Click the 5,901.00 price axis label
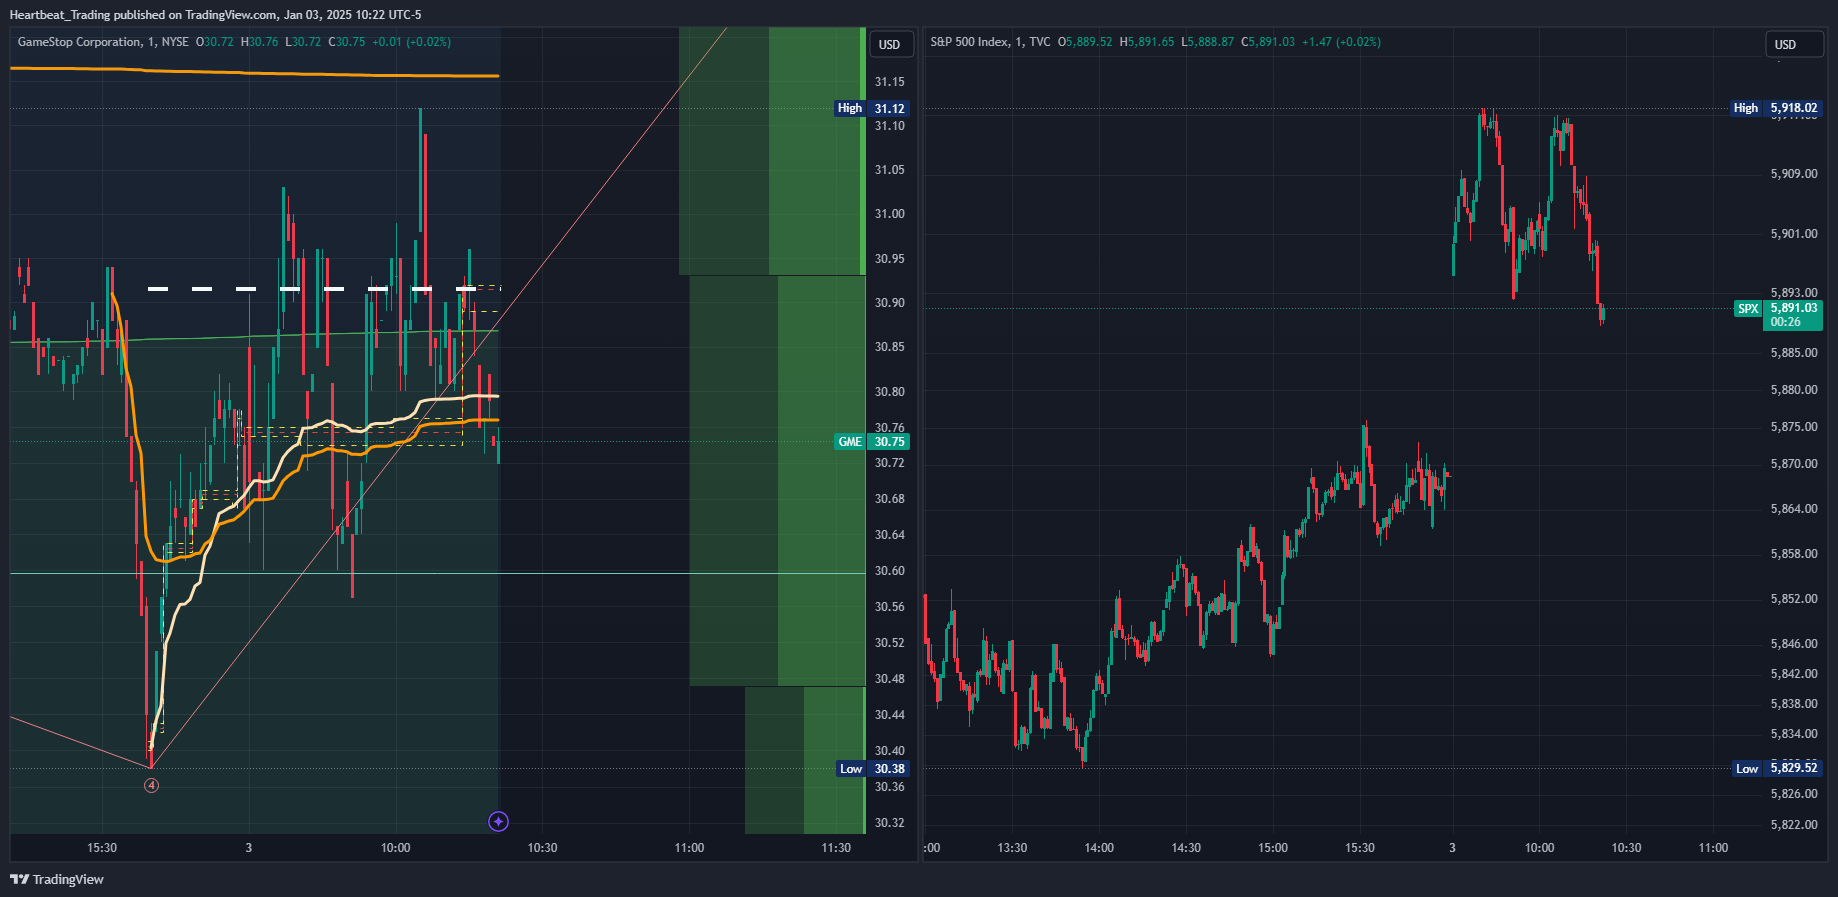1838x897 pixels. tap(1794, 234)
